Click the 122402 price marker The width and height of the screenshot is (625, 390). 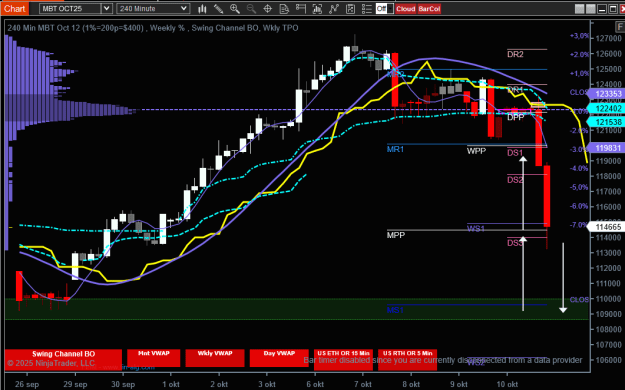point(608,108)
